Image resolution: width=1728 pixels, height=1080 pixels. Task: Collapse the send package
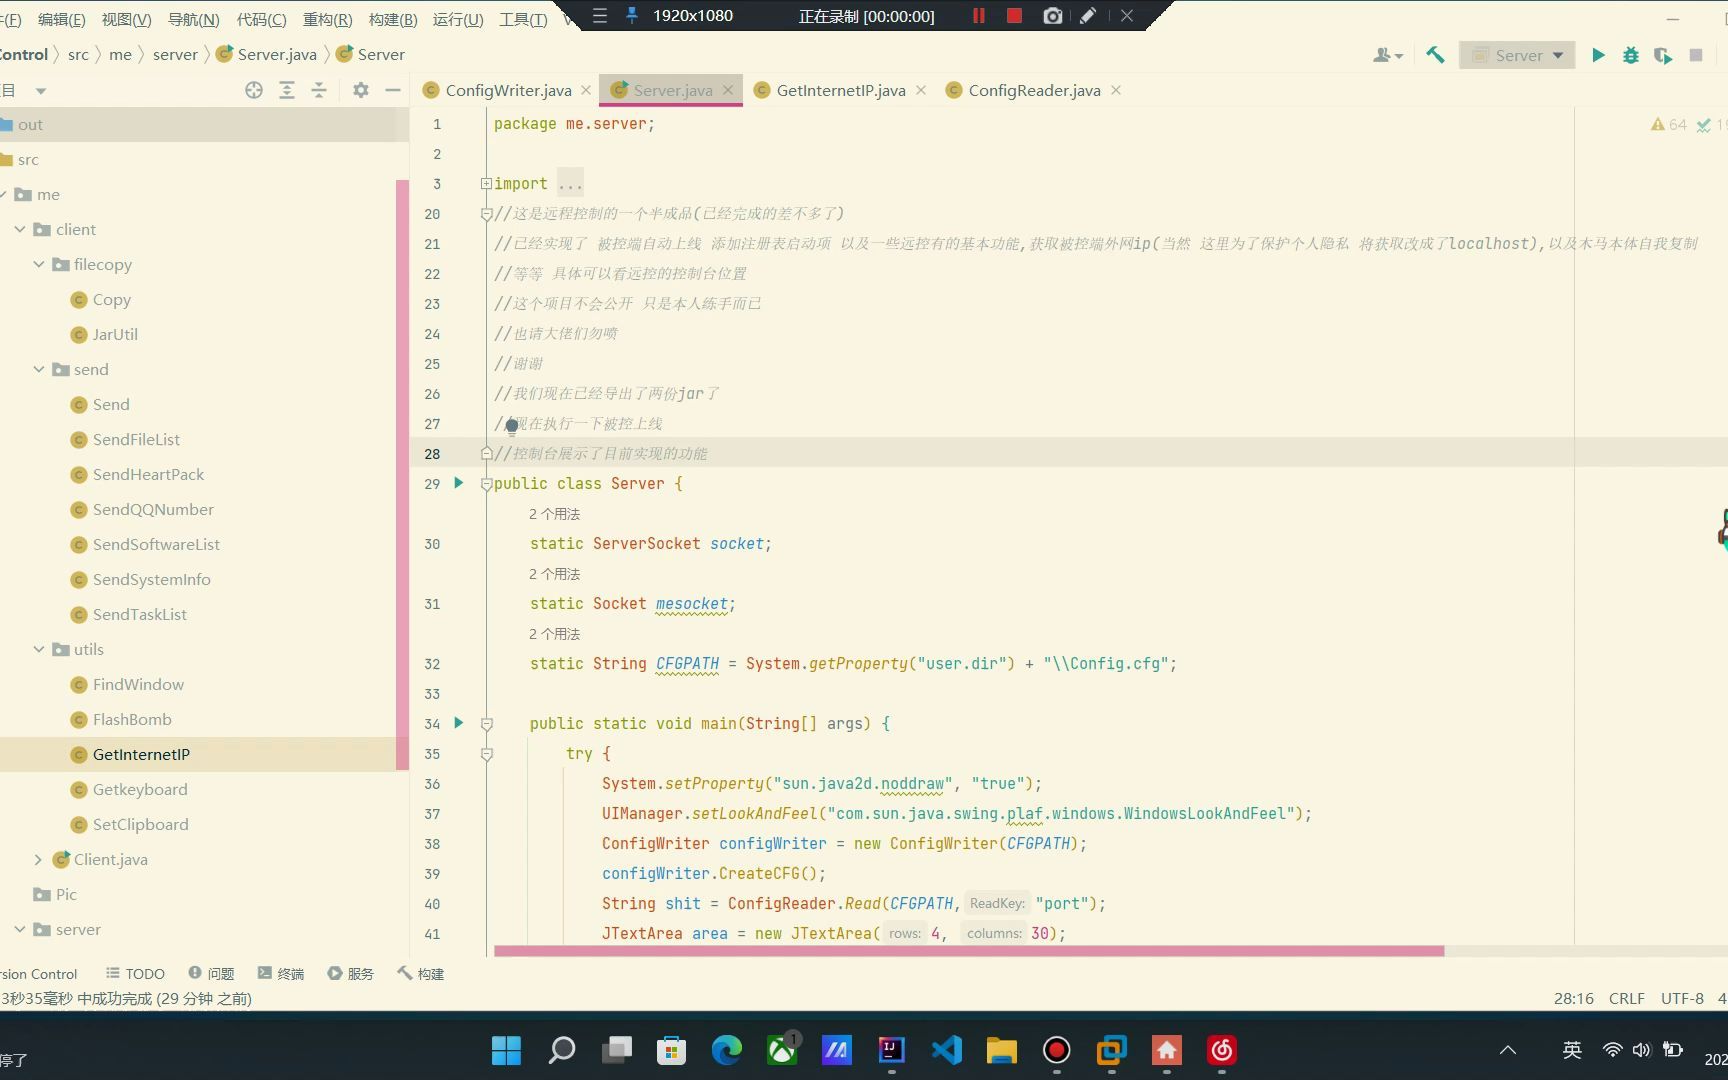39,369
